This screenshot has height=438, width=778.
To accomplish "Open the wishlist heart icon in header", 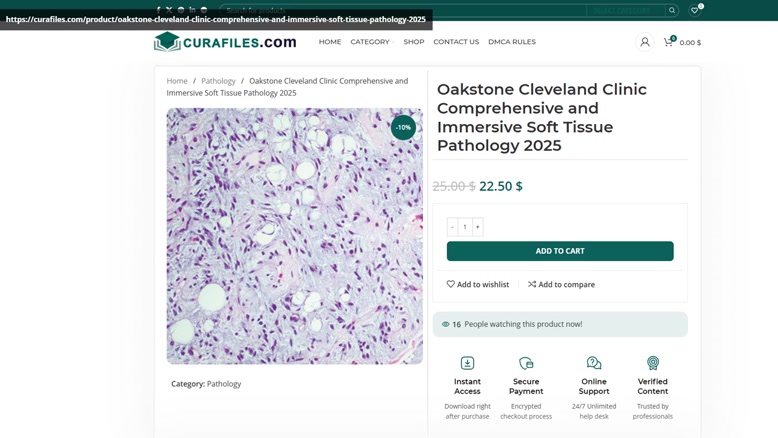I will 695,10.
